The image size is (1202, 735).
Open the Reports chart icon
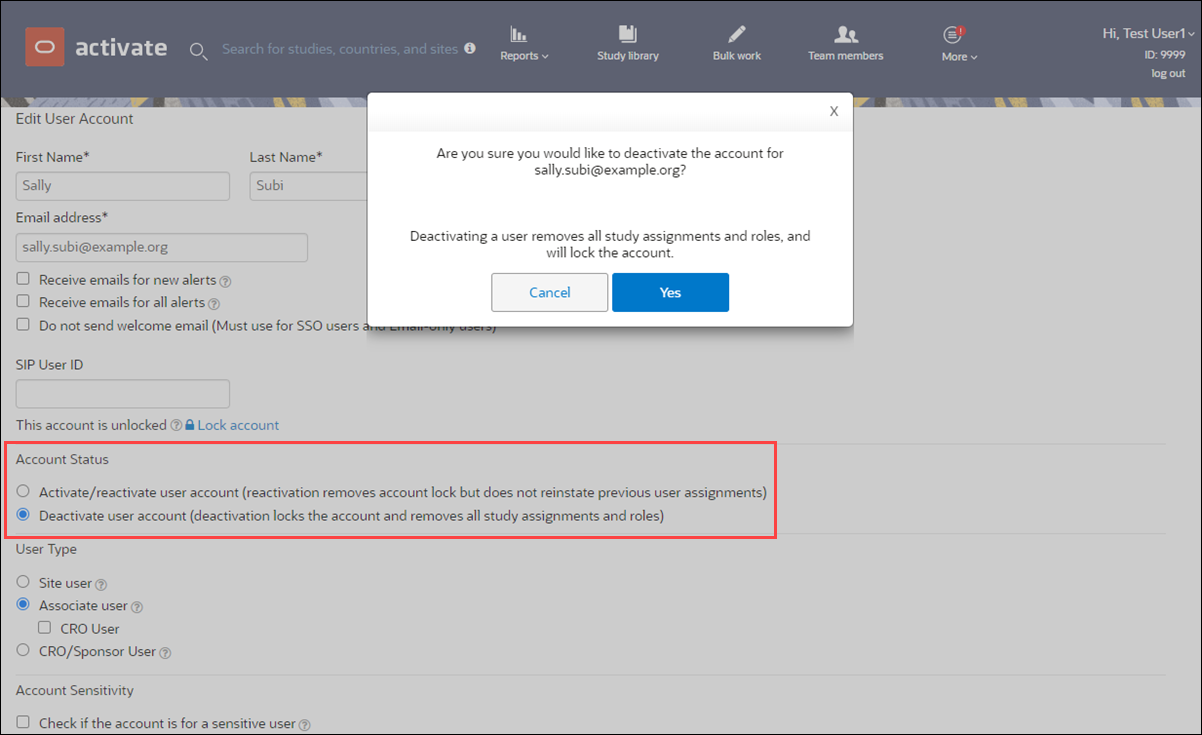point(518,34)
